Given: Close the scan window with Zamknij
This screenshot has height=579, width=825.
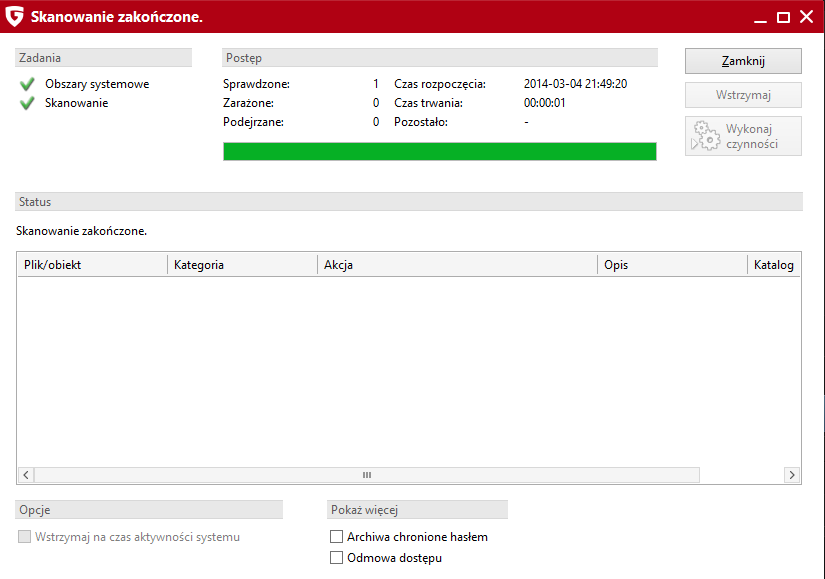Looking at the screenshot, I should [743, 61].
